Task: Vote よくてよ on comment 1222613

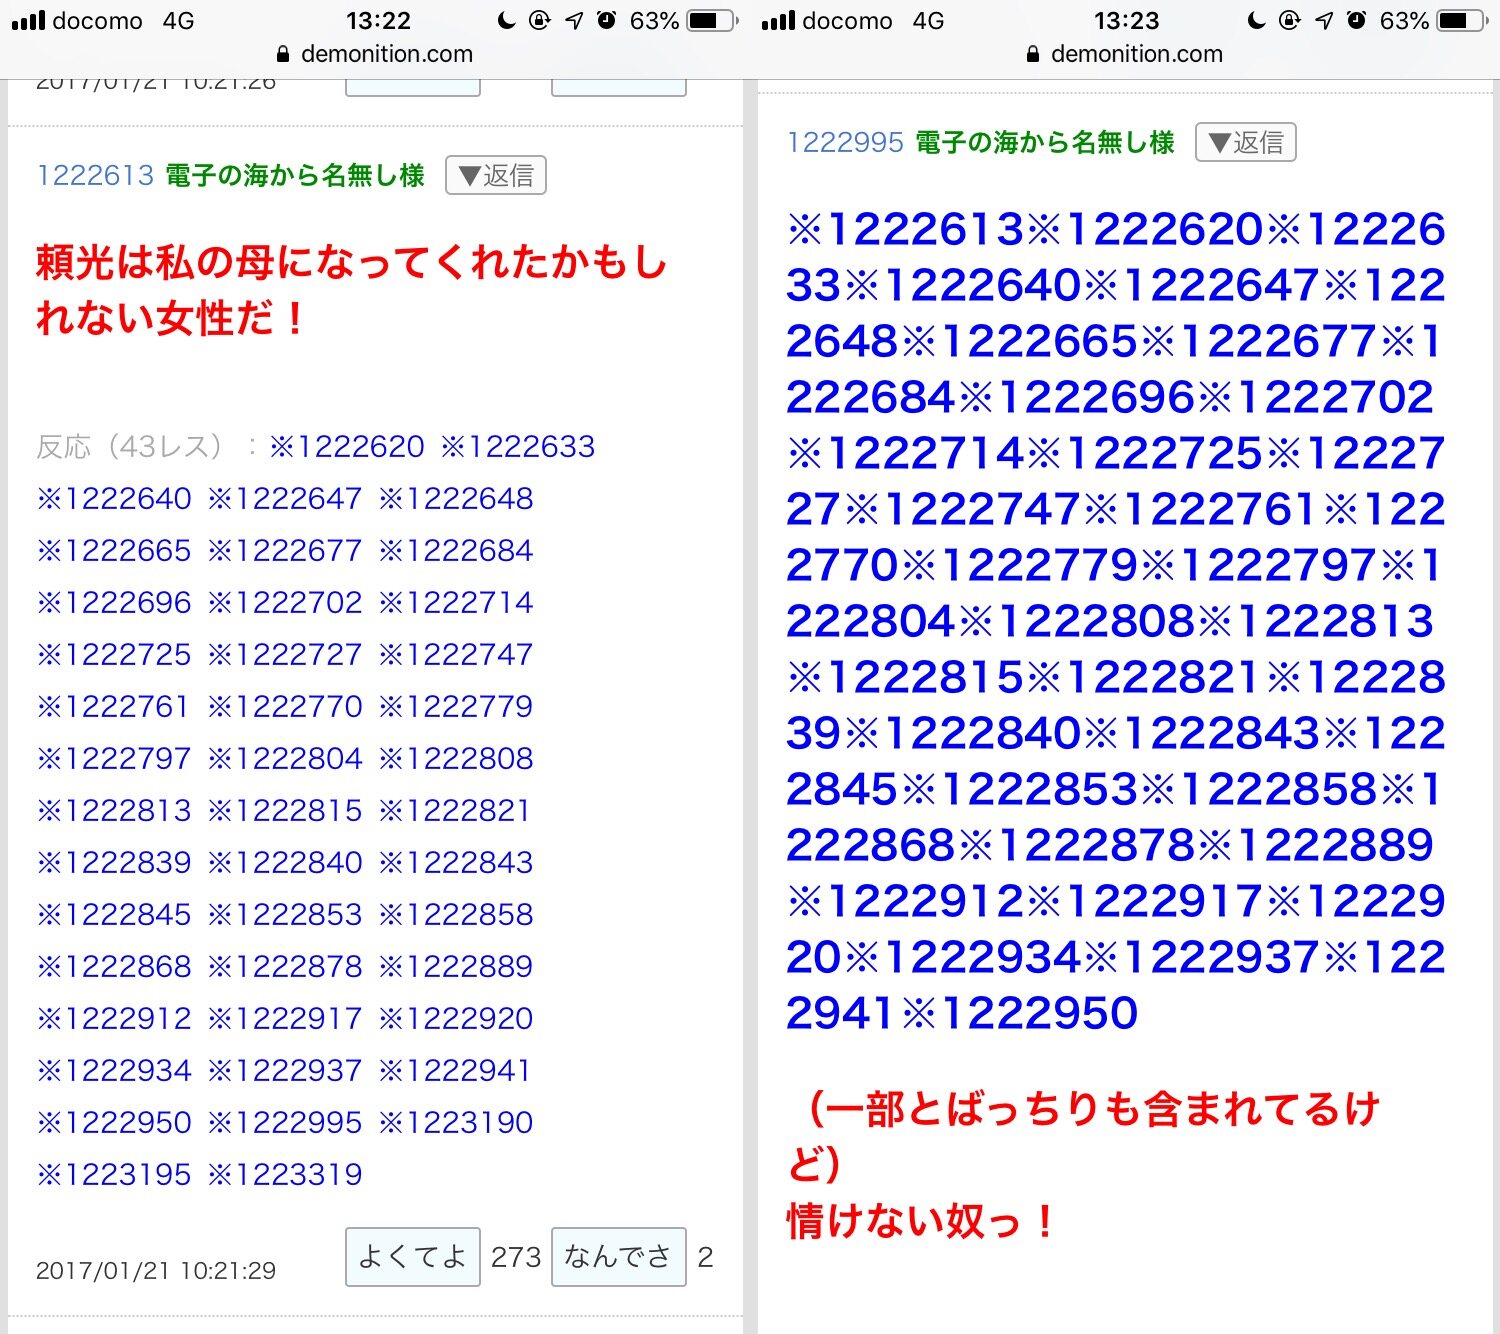Action: [x=412, y=1257]
